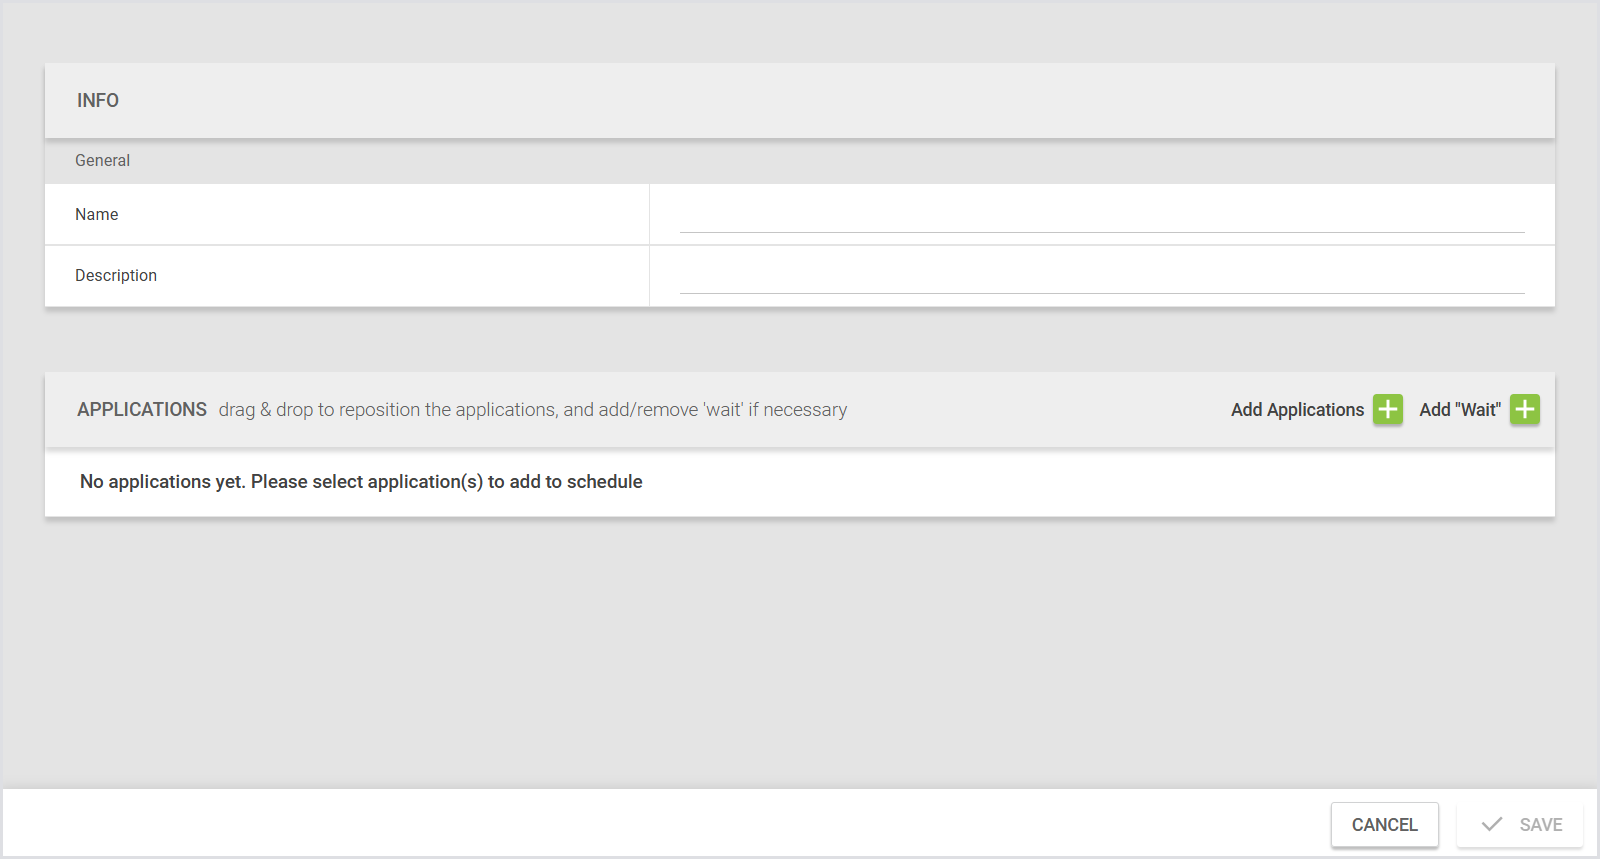This screenshot has height=859, width=1600.
Task: Click the green plus icon for Add Applications
Action: coord(1387,409)
